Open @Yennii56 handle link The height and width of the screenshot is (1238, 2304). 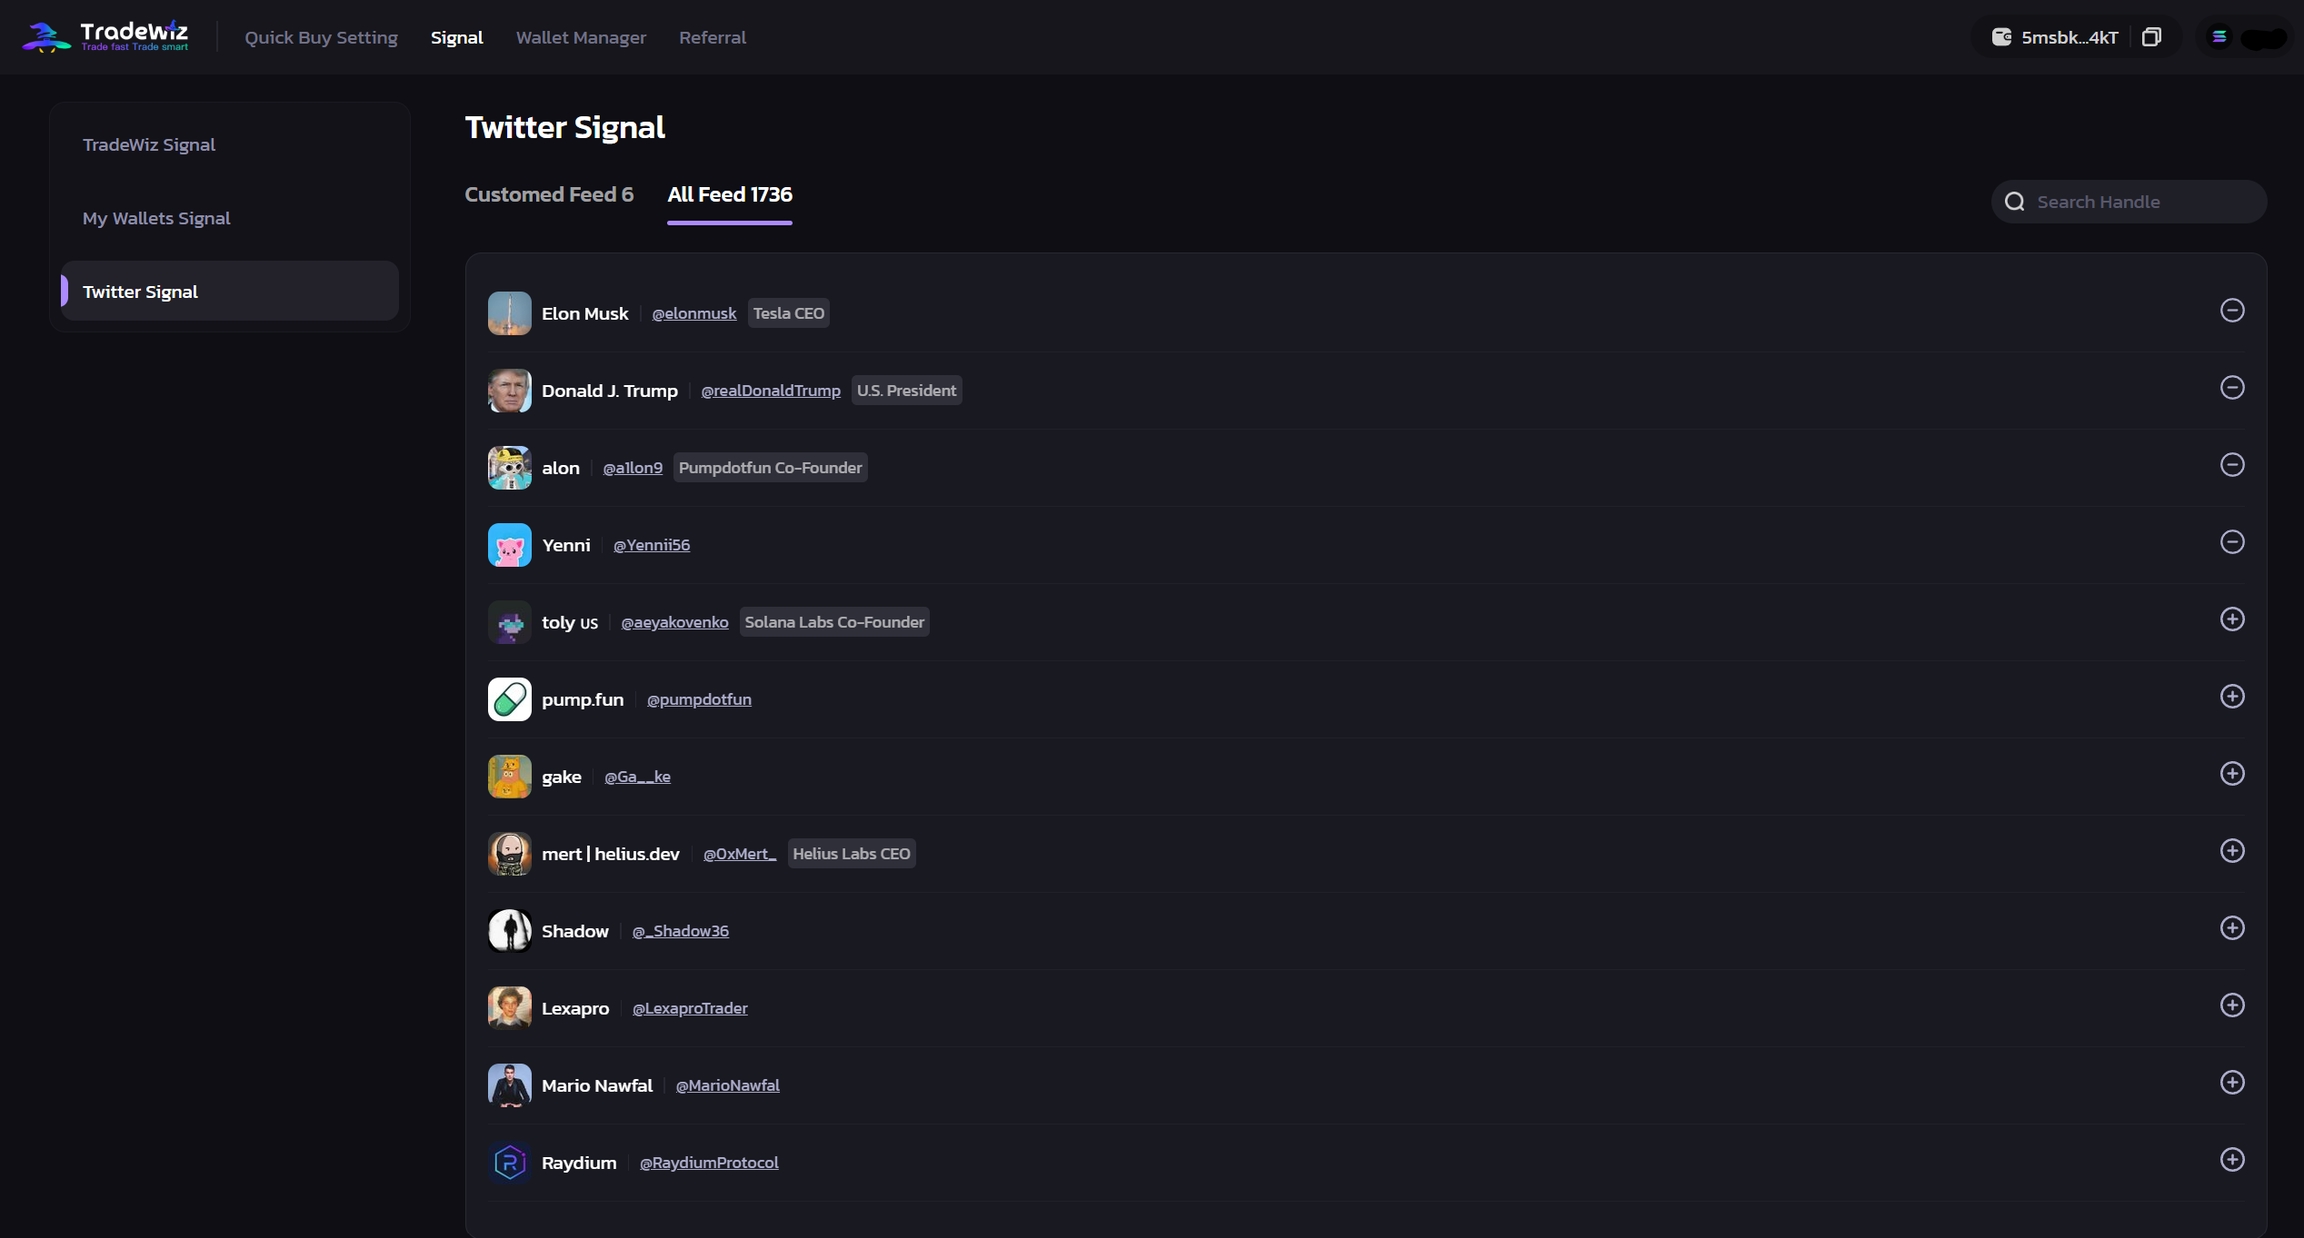651,545
